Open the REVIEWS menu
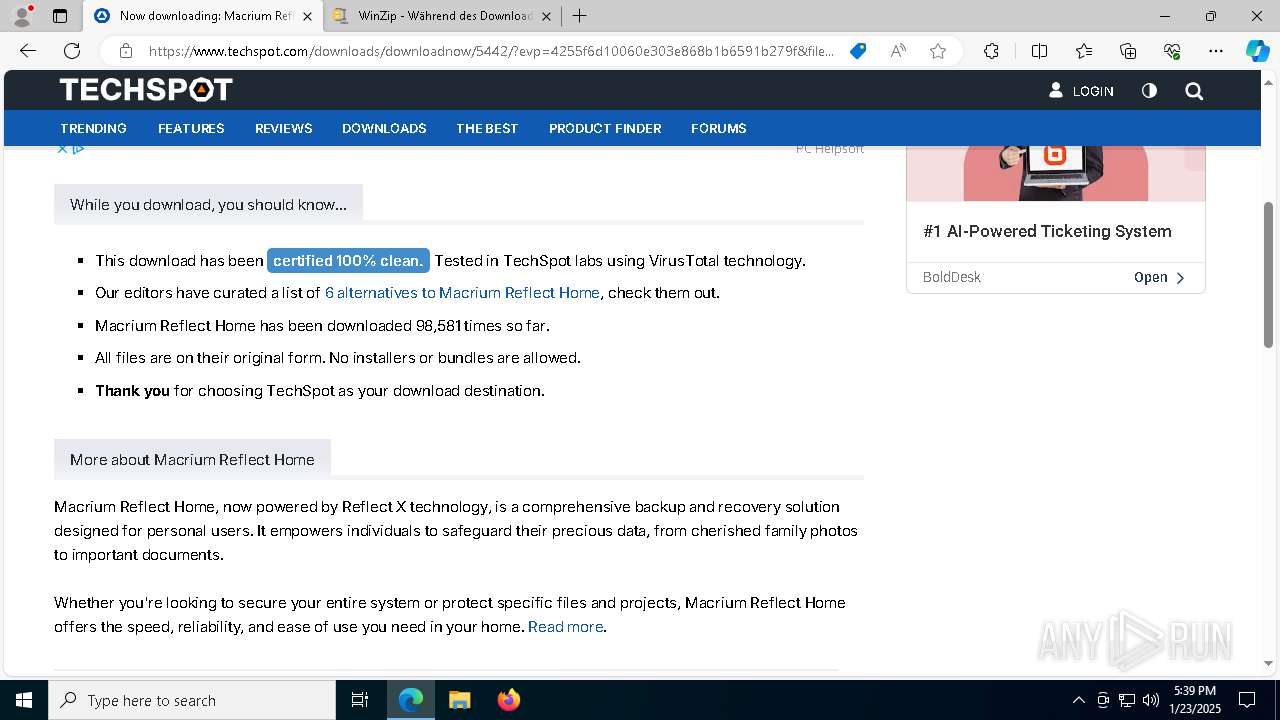The image size is (1280, 720). (x=284, y=128)
